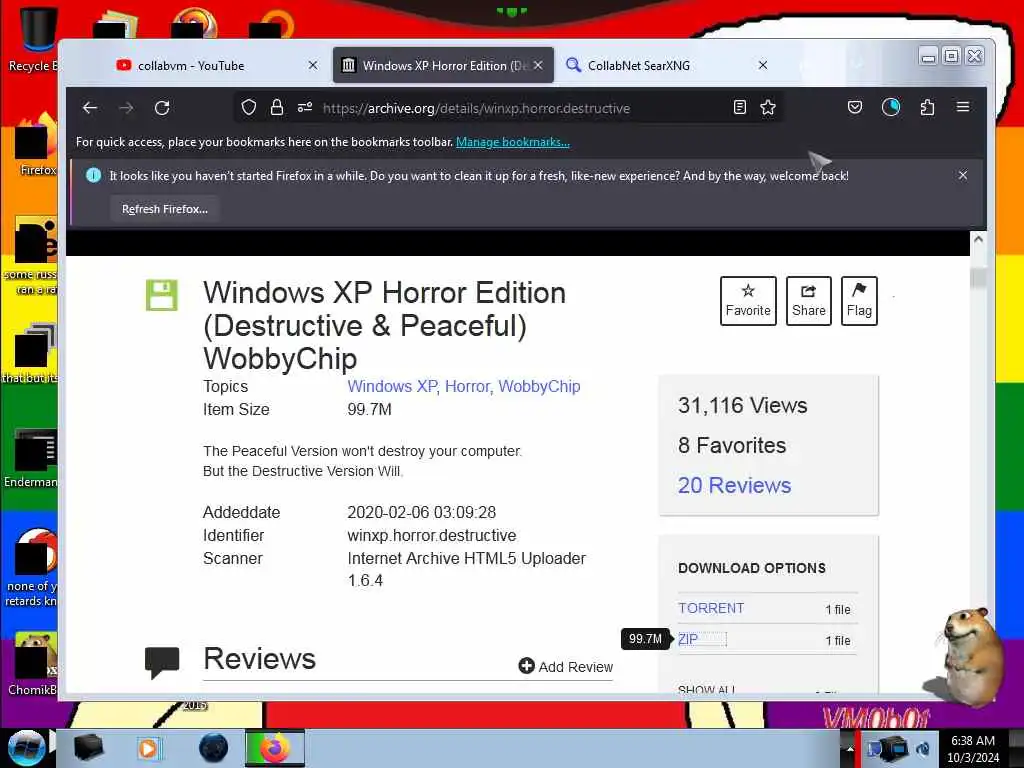Click info icon in notification bar
Screen dimensions: 1024x768
point(93,175)
